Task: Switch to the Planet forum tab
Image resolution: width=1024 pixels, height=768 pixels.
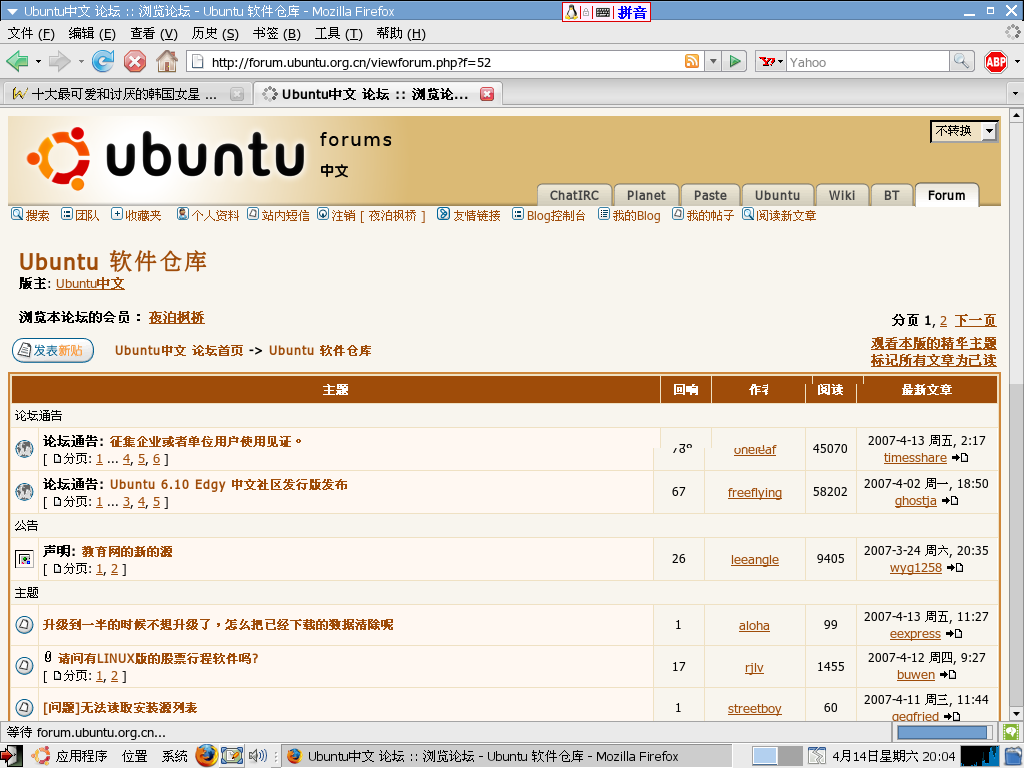Action: tap(646, 195)
